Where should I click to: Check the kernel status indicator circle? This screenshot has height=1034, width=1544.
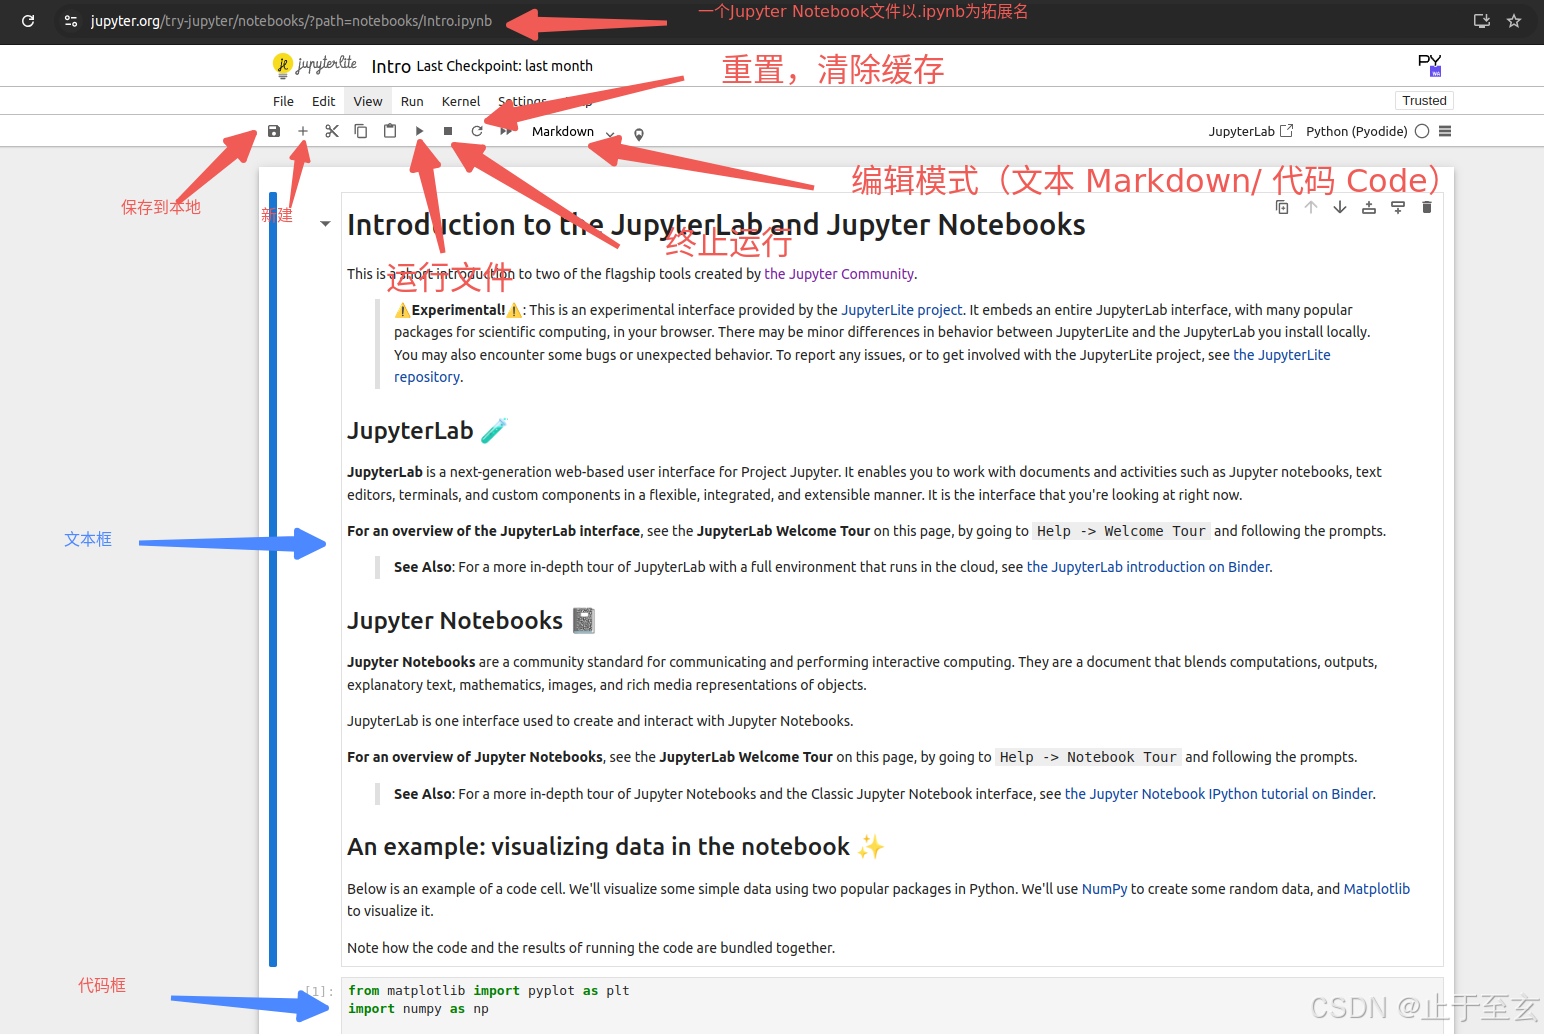coord(1421,131)
